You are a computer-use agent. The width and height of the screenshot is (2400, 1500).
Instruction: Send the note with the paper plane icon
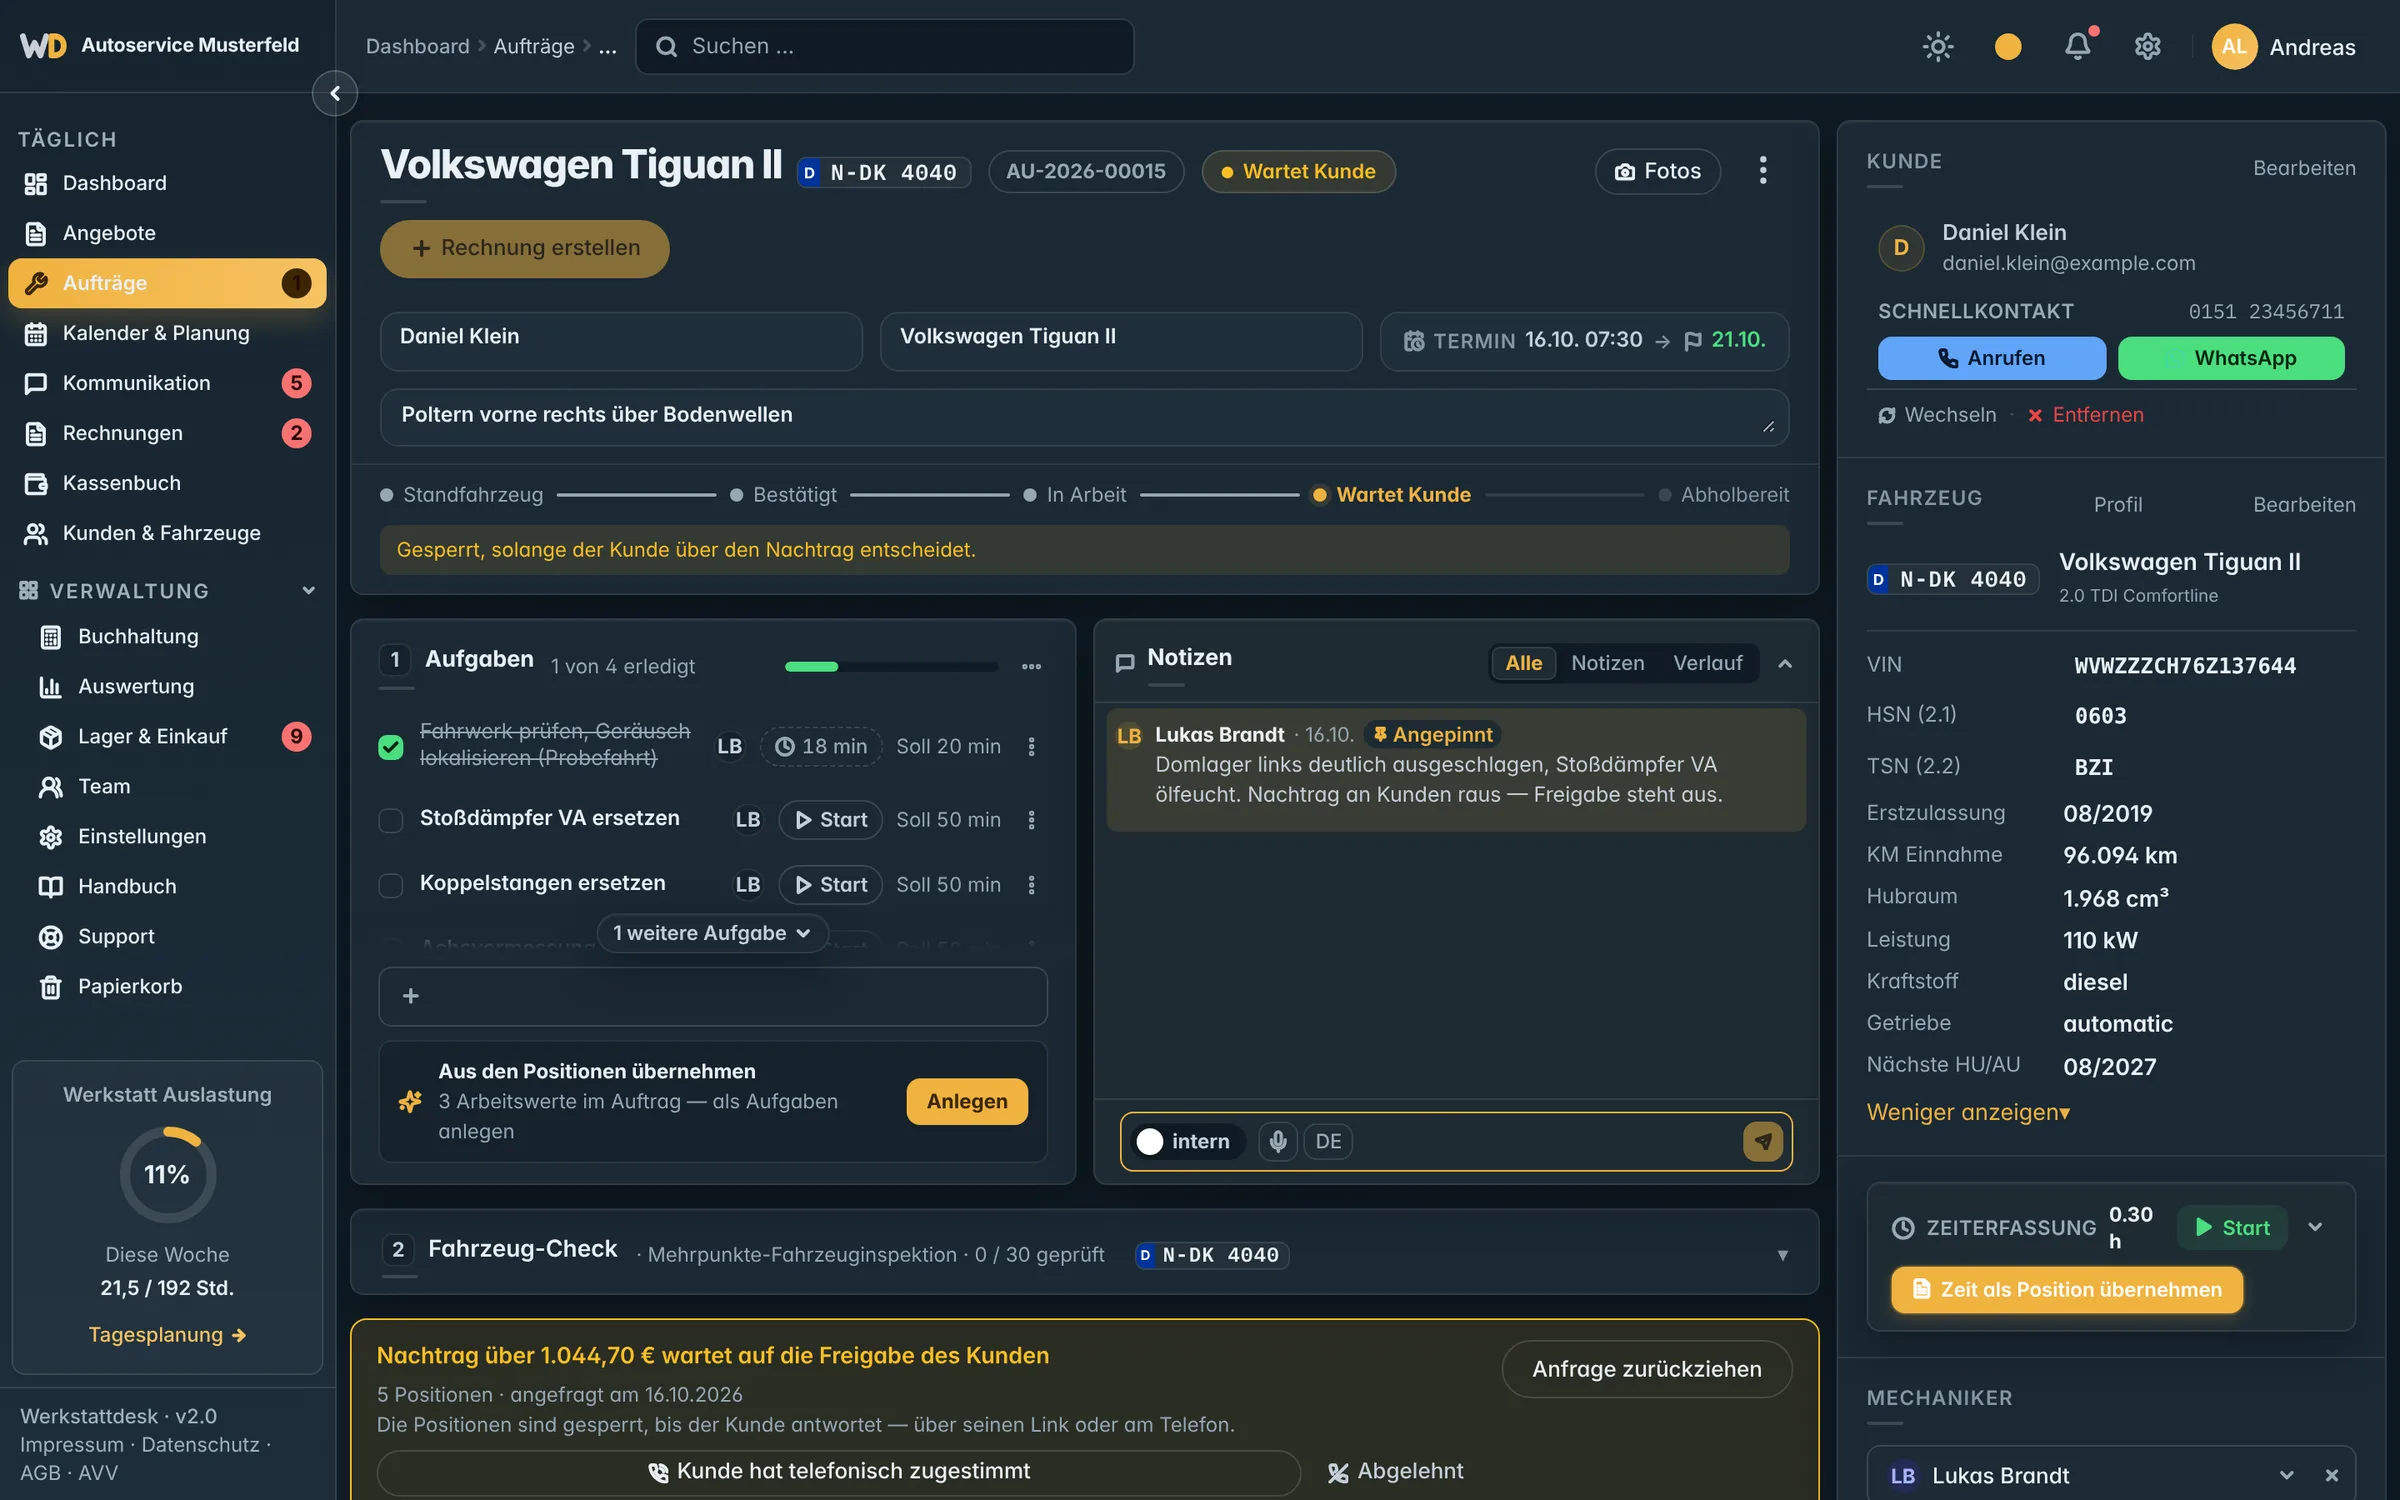(x=1762, y=1141)
